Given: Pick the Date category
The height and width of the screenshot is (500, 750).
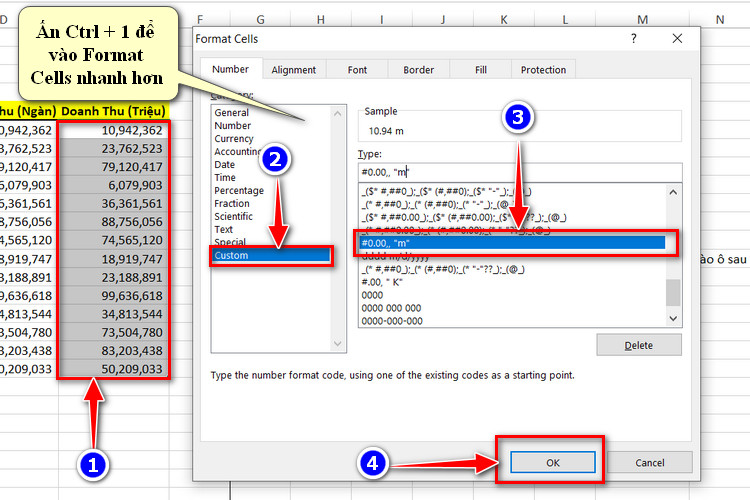Looking at the screenshot, I should (x=224, y=164).
